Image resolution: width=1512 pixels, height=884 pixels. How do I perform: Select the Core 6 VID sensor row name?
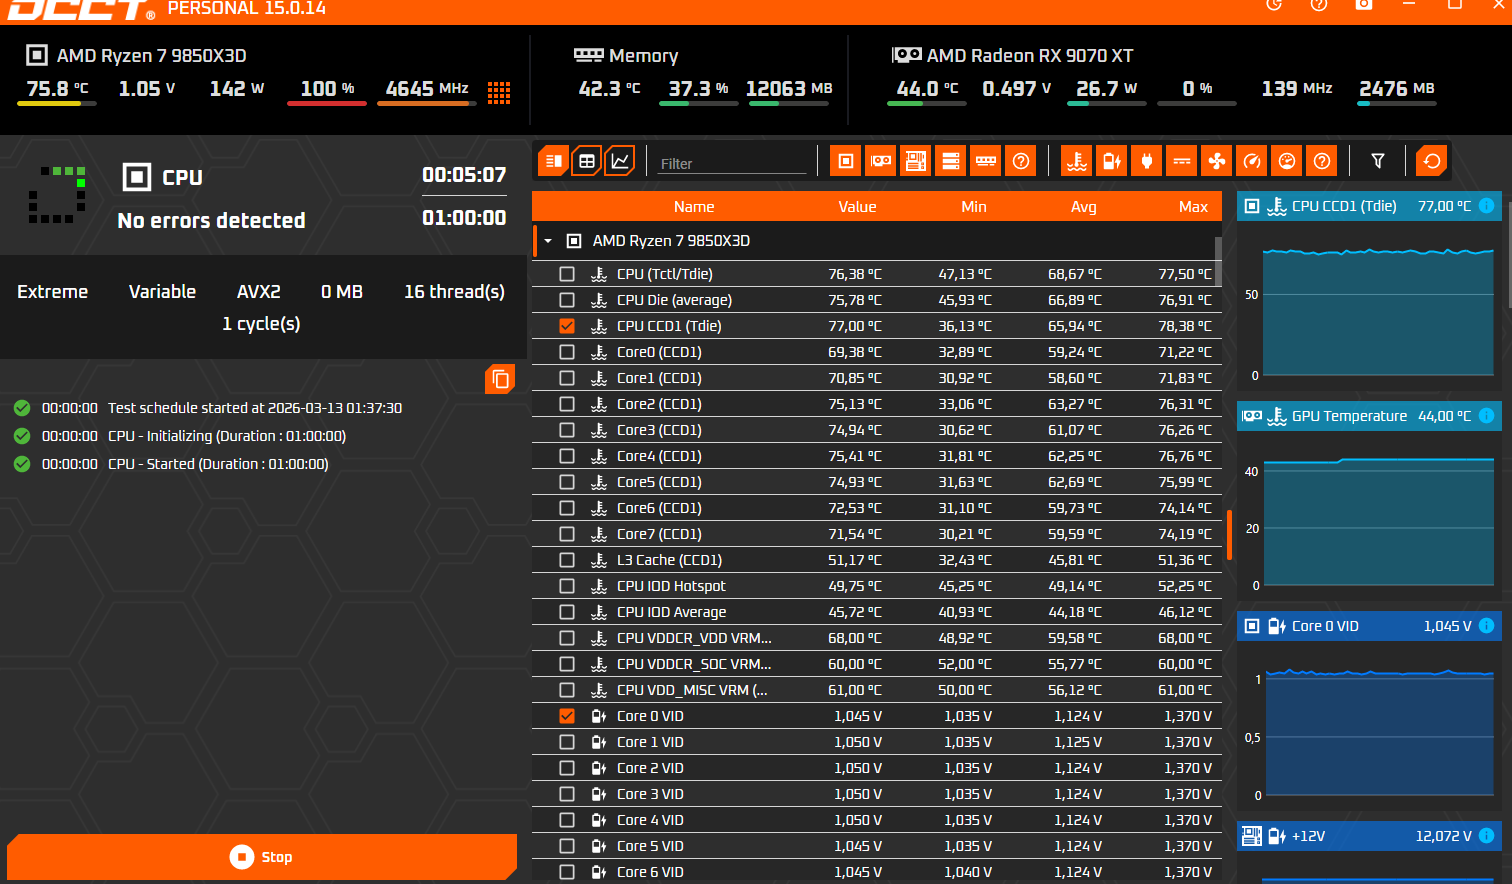[650, 872]
